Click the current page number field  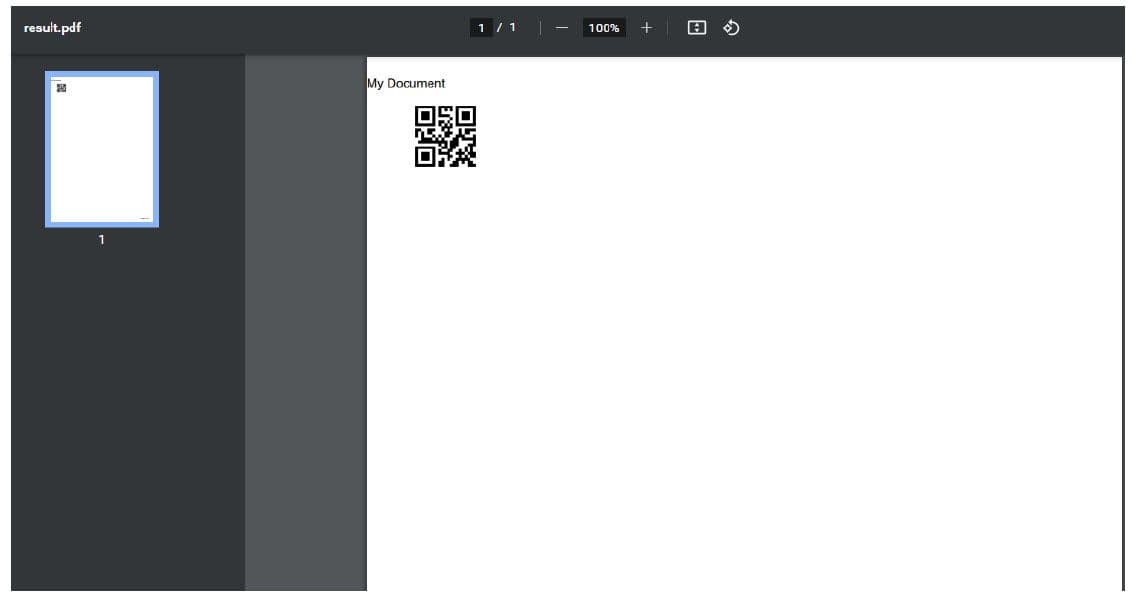click(x=482, y=28)
